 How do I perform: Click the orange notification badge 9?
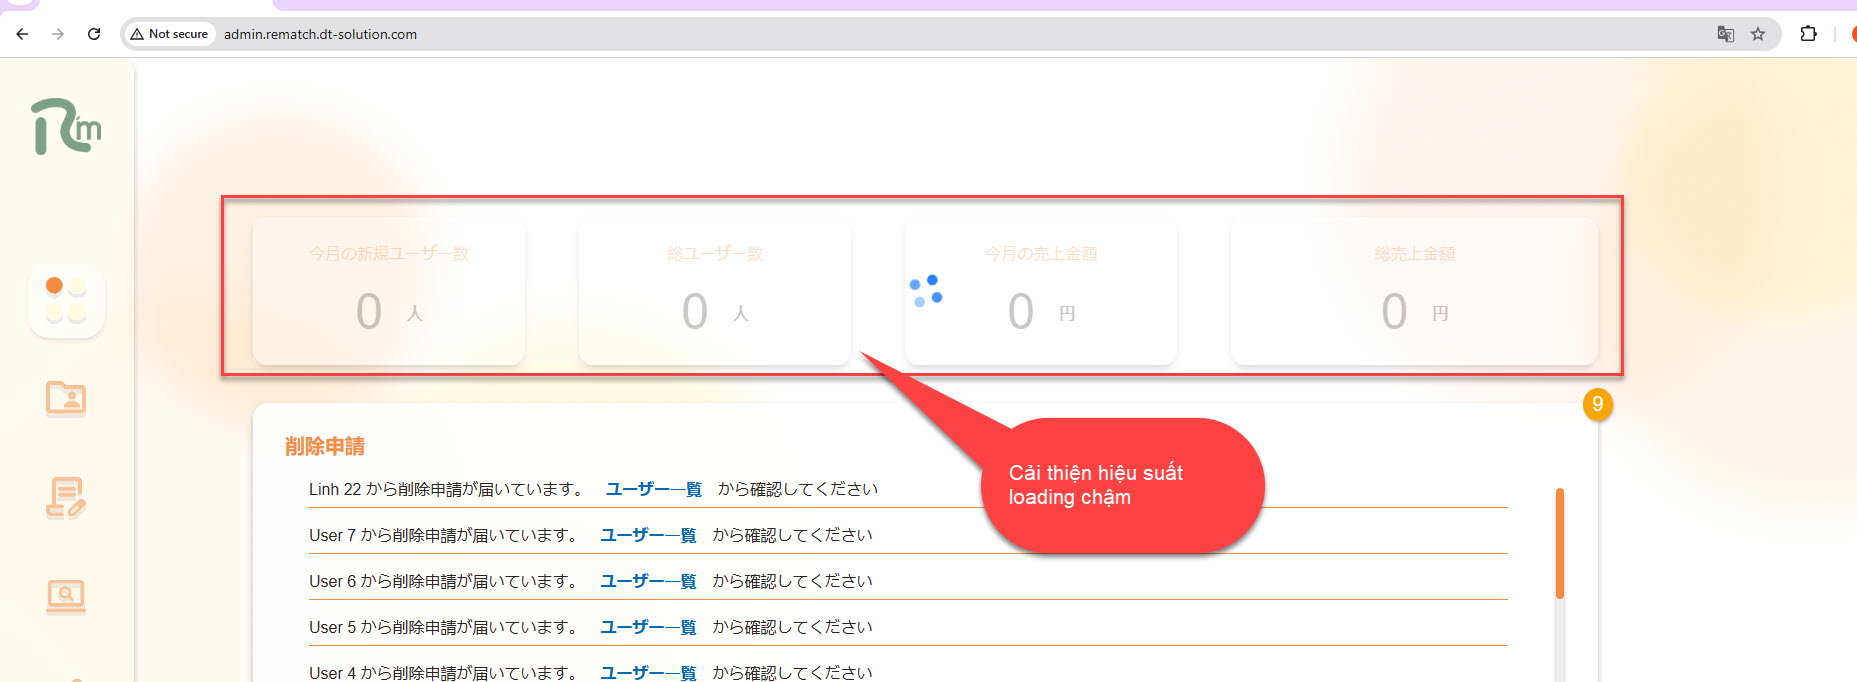tap(1597, 404)
